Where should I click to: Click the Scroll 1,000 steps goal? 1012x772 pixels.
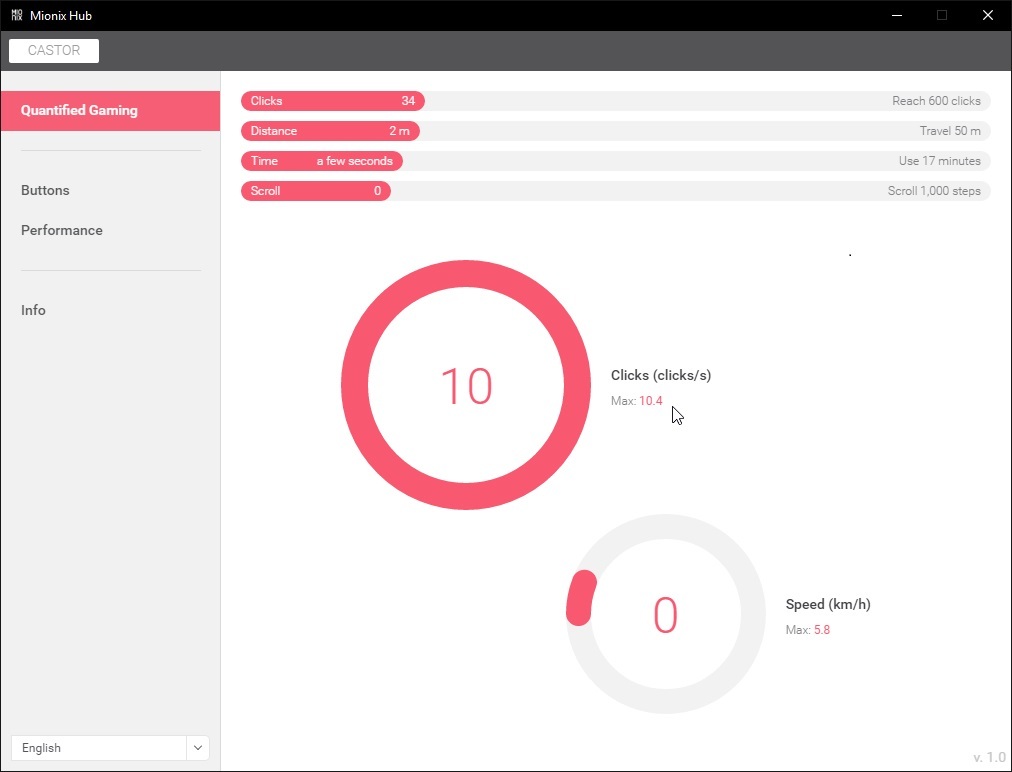click(x=934, y=191)
